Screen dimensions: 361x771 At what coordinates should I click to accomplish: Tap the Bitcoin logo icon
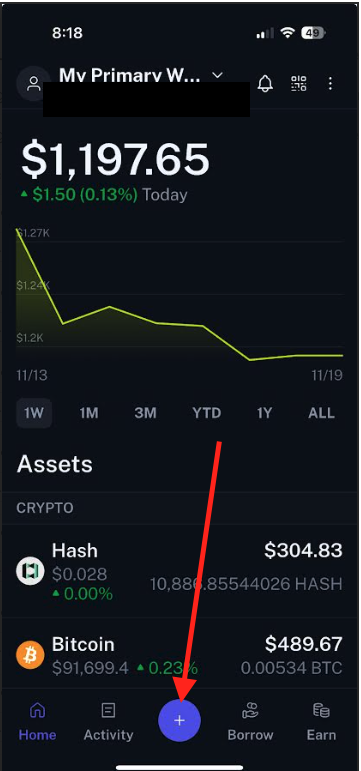(30, 654)
